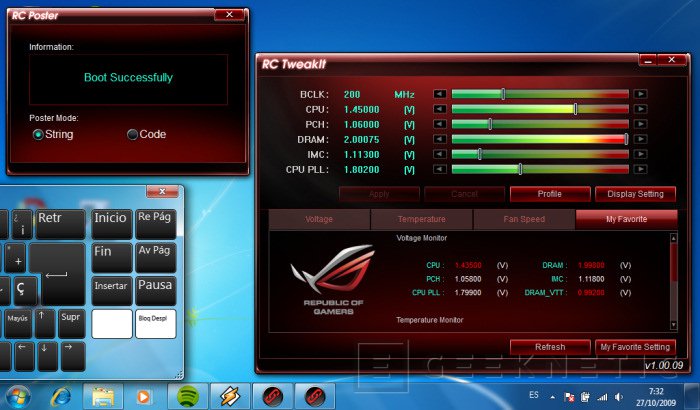Tap the Mayús key
Image resolution: width=700 pixels, height=410 pixels.
pyautogui.click(x=18, y=323)
